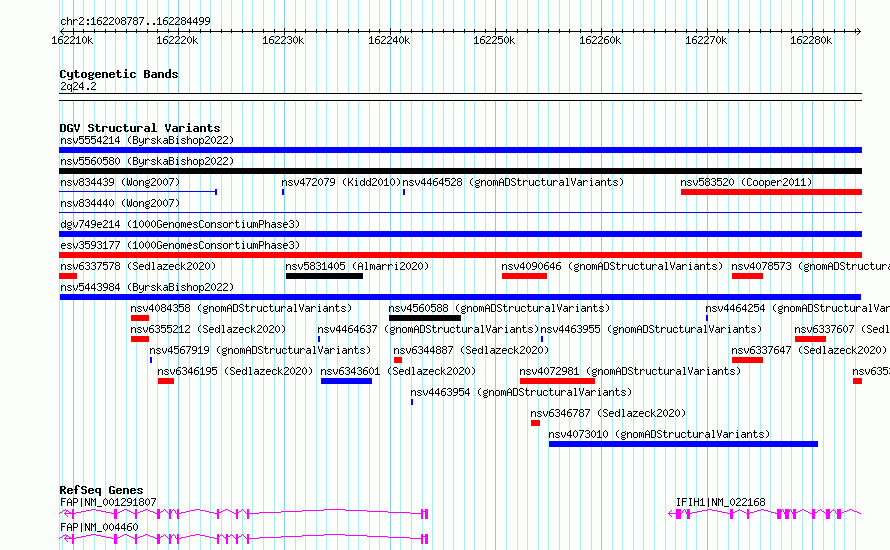Open variant nsv5560580 (ByrskaBishop2022)

tap(147, 161)
